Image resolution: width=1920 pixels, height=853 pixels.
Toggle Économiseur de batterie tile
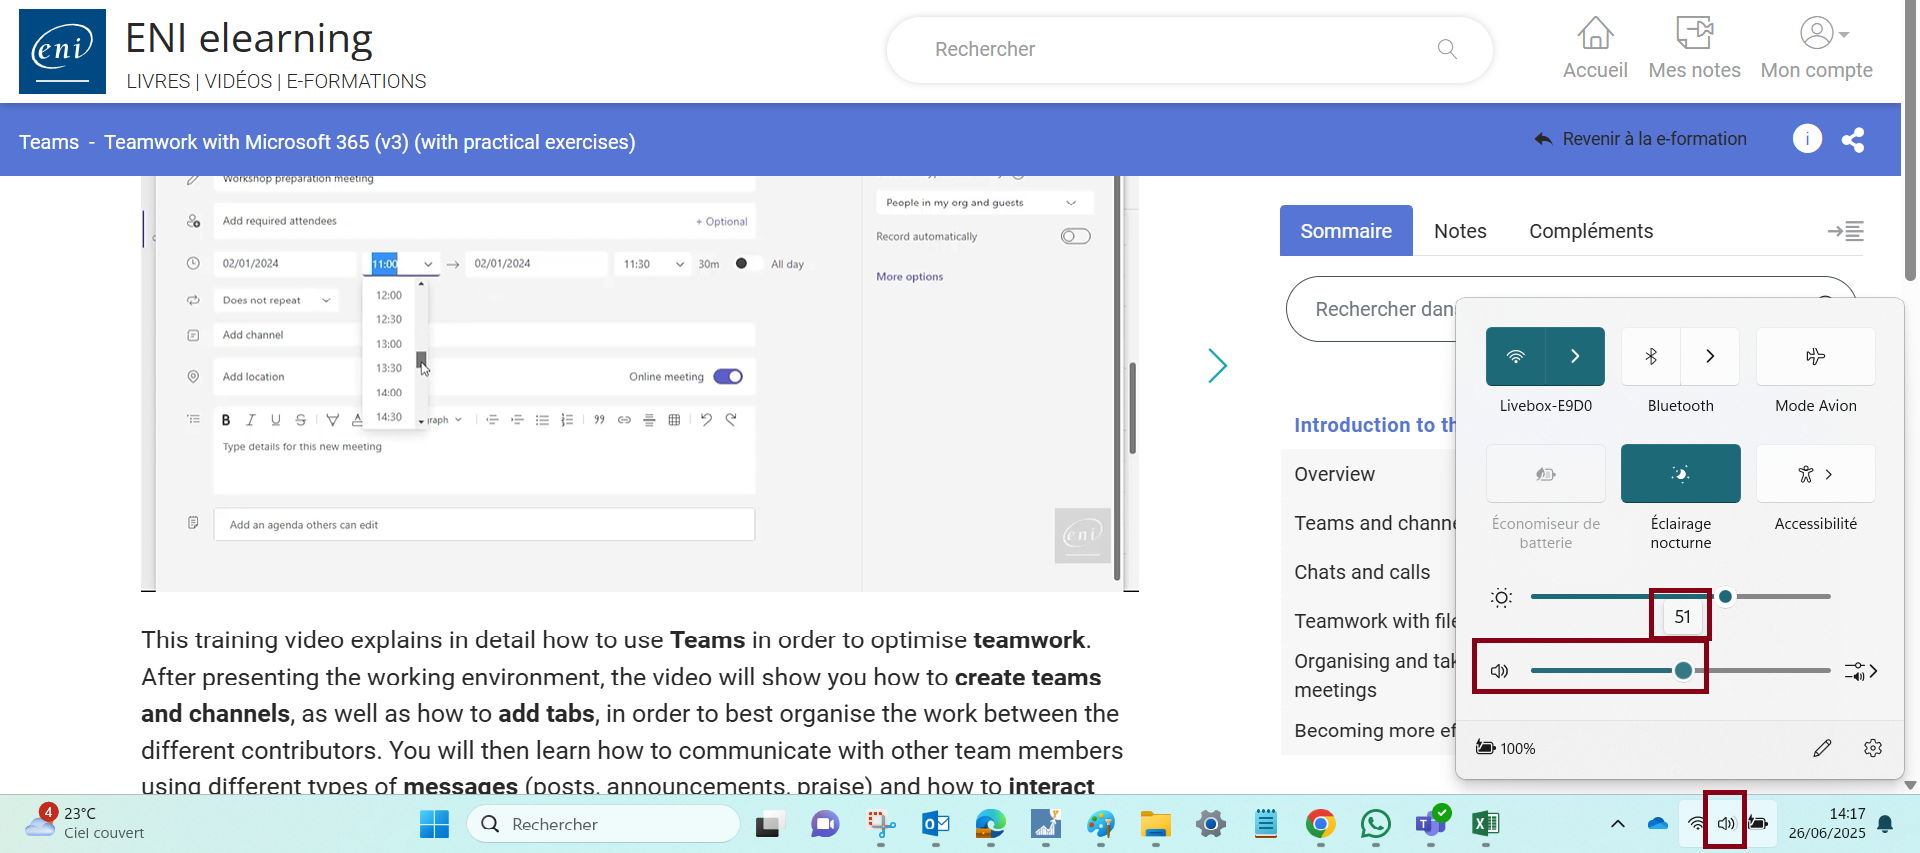coord(1545,474)
